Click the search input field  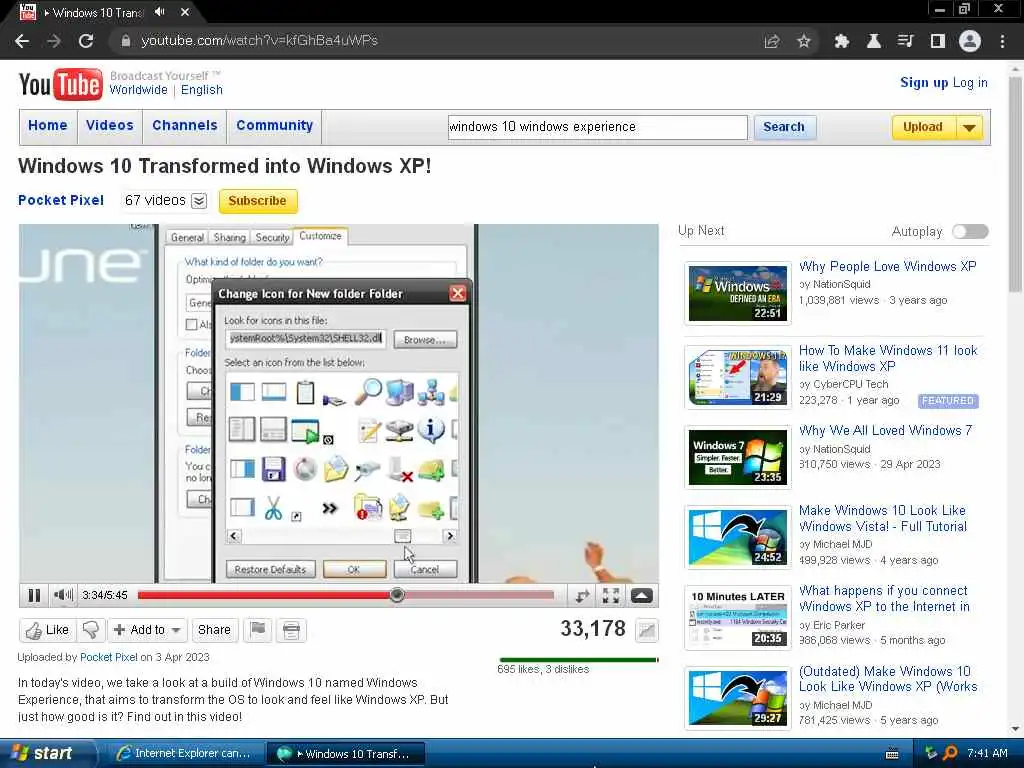point(598,127)
